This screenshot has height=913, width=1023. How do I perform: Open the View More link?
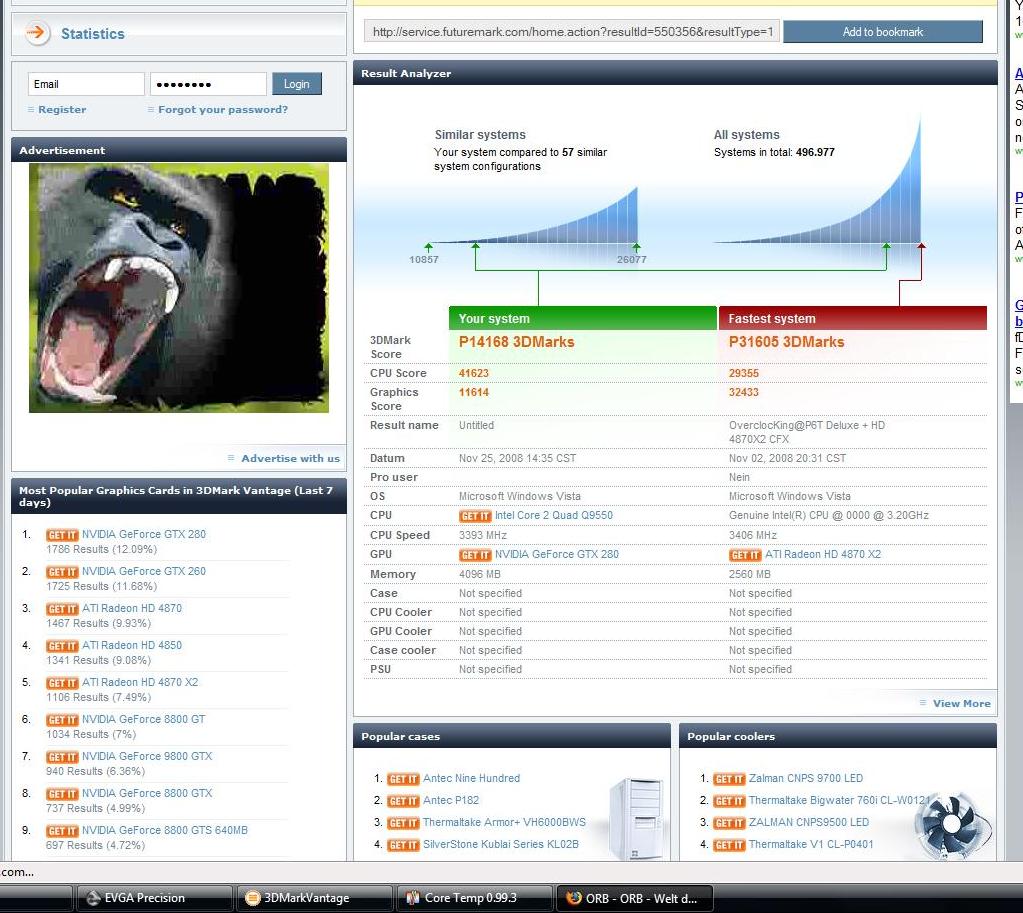pos(962,704)
